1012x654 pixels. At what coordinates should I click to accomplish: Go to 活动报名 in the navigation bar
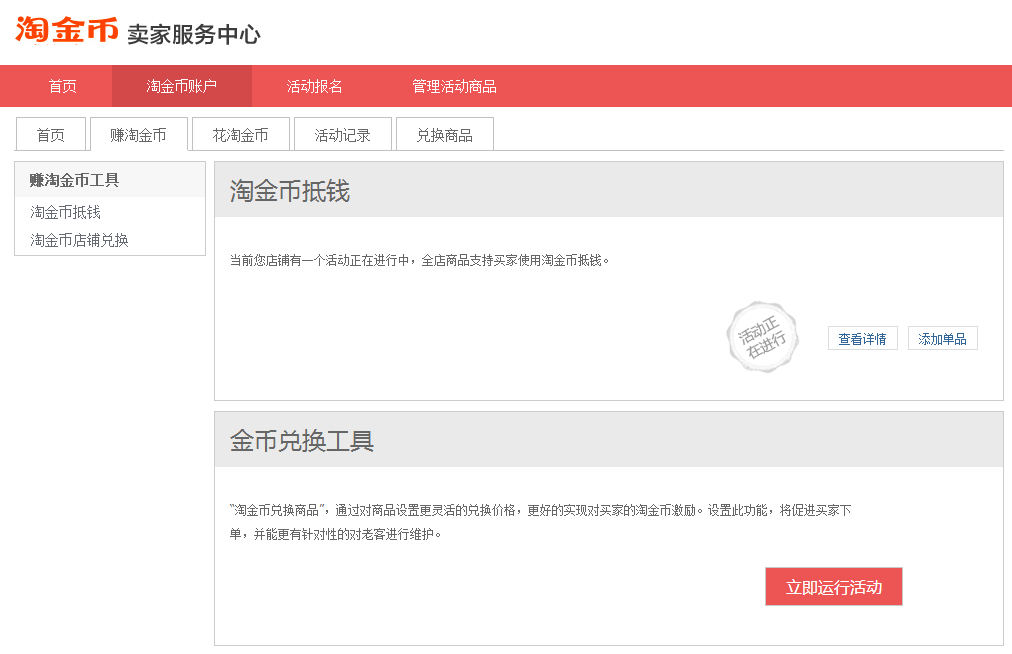click(x=314, y=86)
